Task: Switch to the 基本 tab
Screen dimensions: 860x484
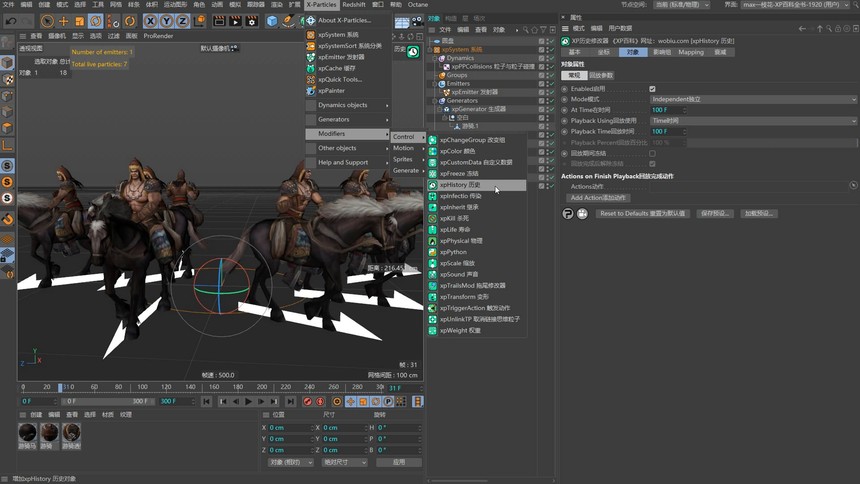Action: [574, 52]
